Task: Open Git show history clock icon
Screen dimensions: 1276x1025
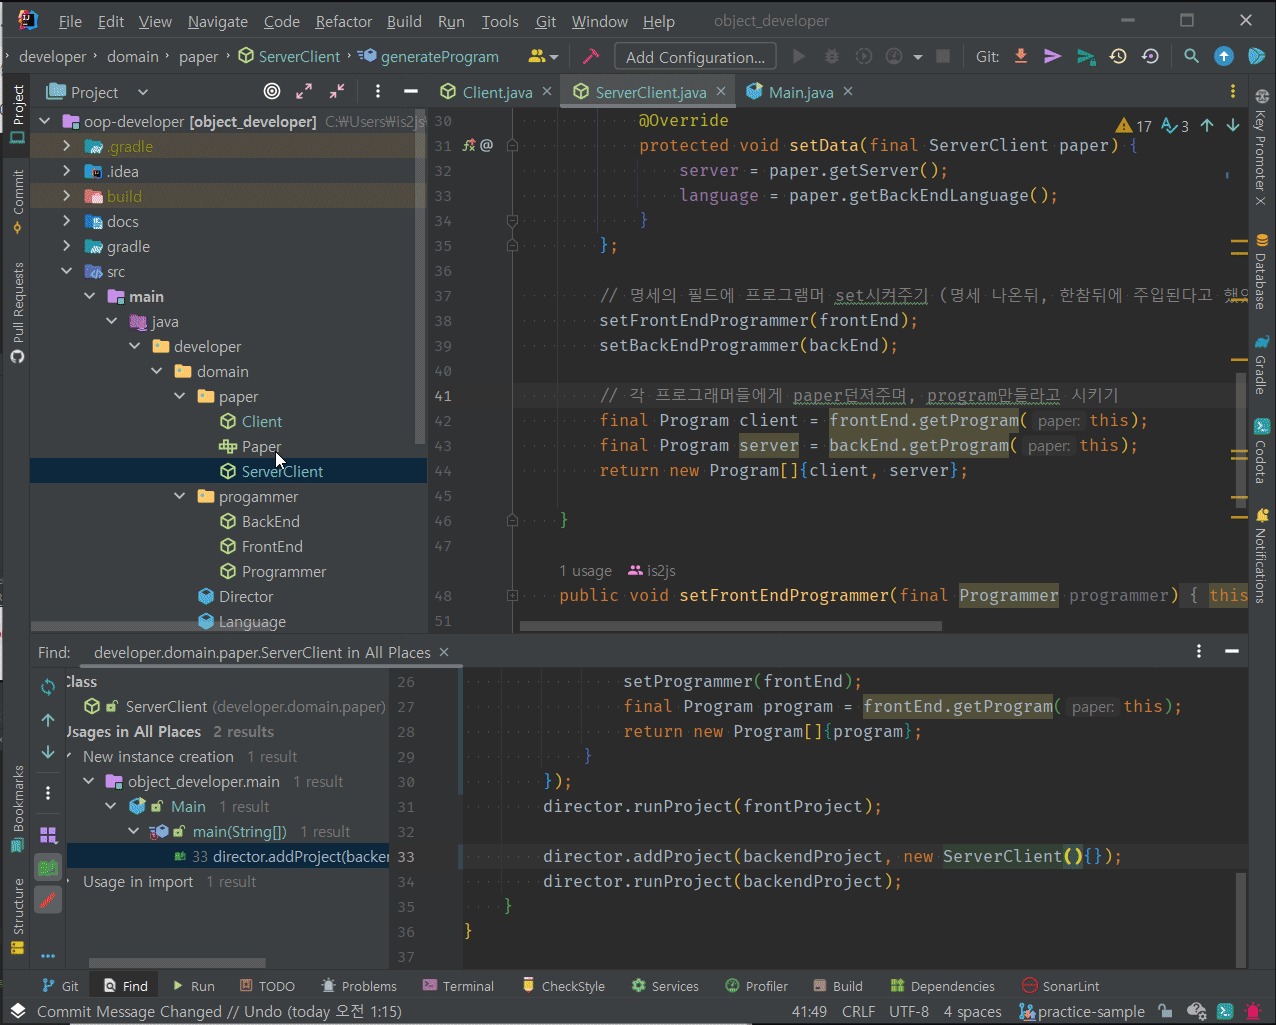Action: (x=1118, y=56)
